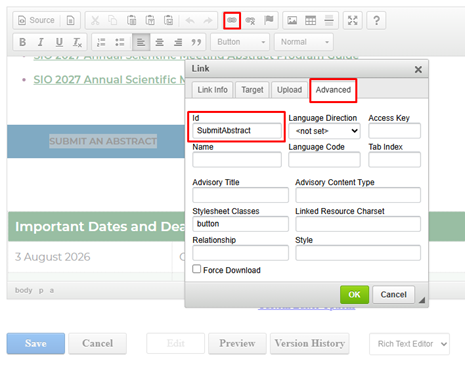Screen dimensions: 465x365
Task: Click the Anchor flag icon
Action: [x=269, y=20]
